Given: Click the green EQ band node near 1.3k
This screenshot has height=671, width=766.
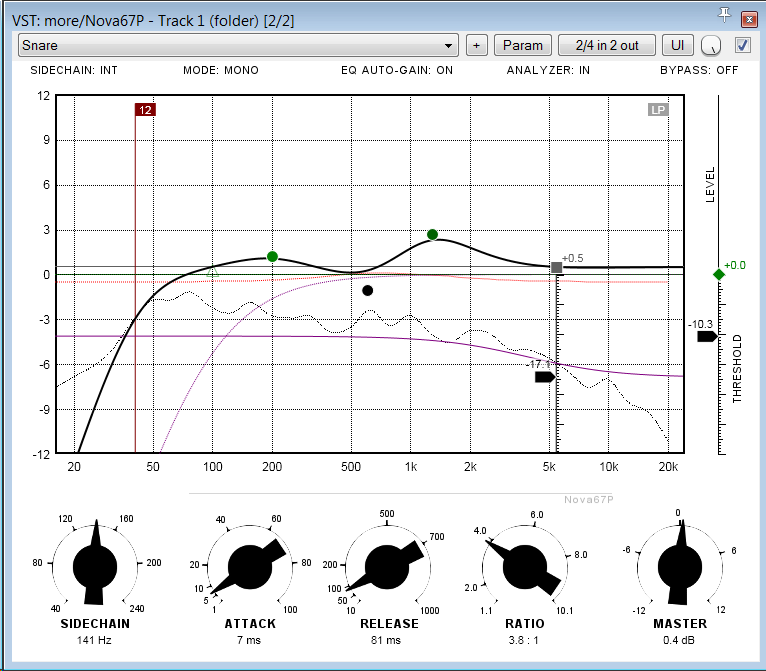Looking at the screenshot, I should (x=432, y=234).
